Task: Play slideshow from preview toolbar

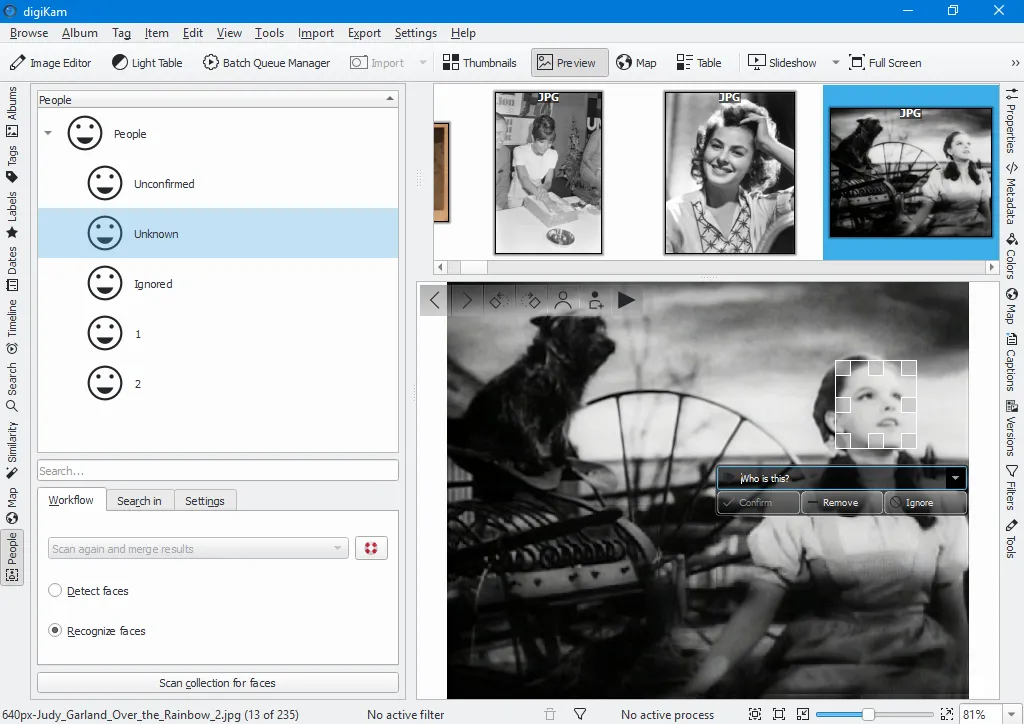Action: [x=626, y=300]
